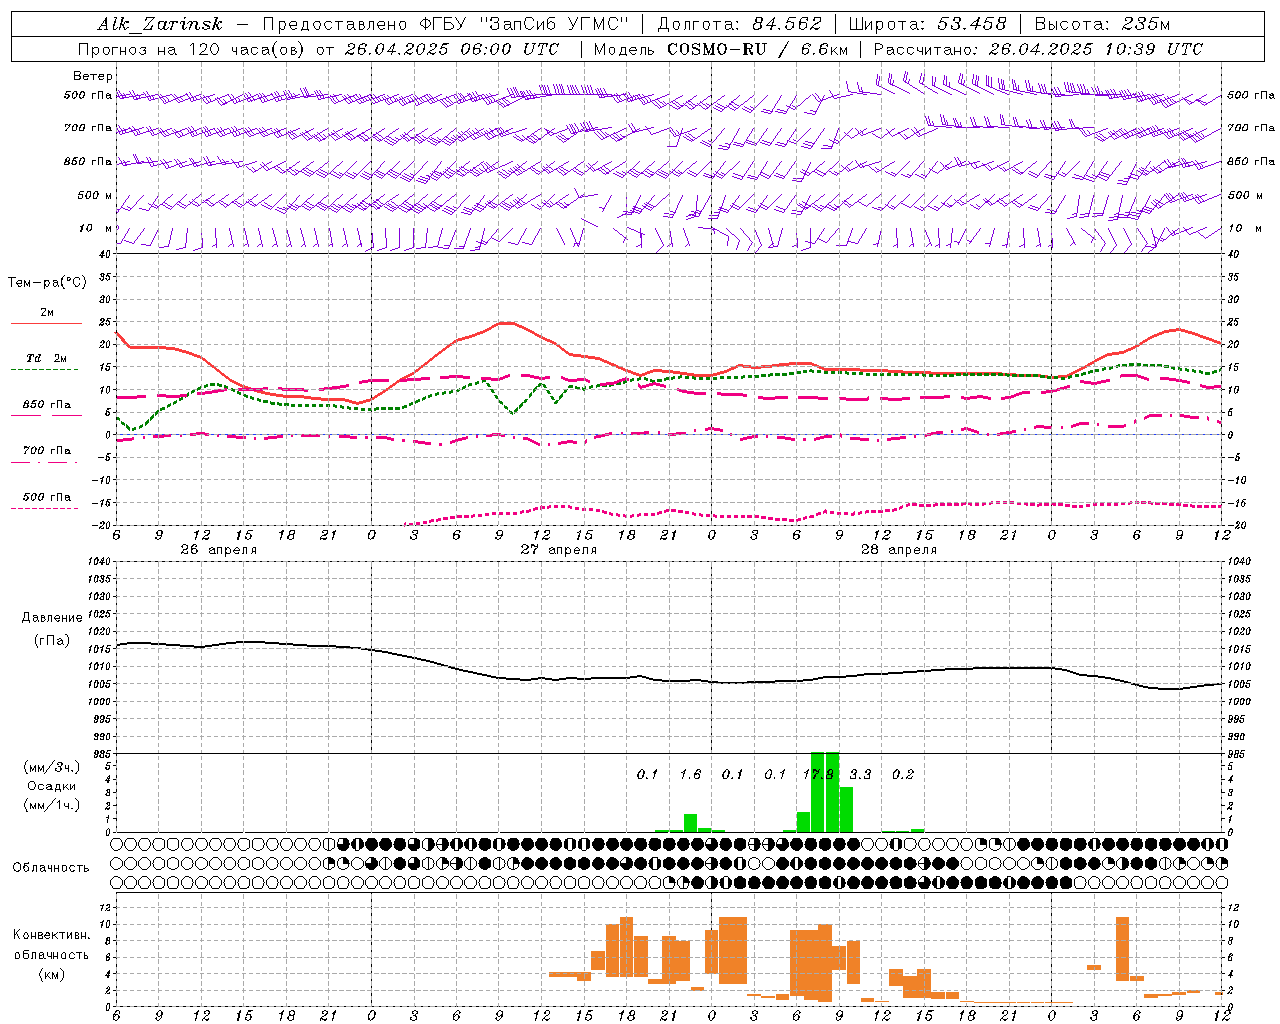Click the 1040 top pressure axis value at left
The width and height of the screenshot is (1280, 1024).
coord(98,562)
